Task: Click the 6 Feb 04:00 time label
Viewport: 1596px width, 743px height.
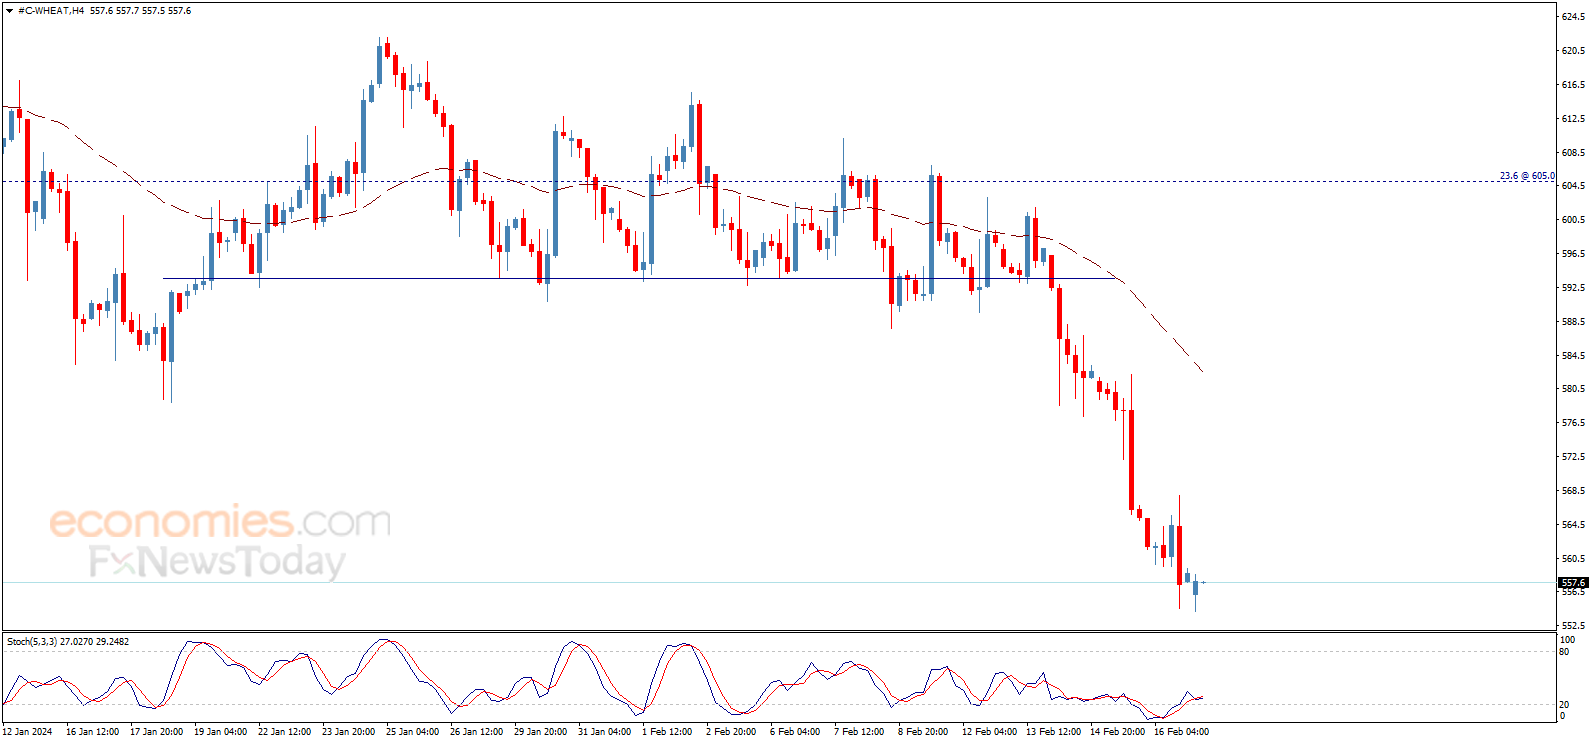Action: [x=795, y=732]
